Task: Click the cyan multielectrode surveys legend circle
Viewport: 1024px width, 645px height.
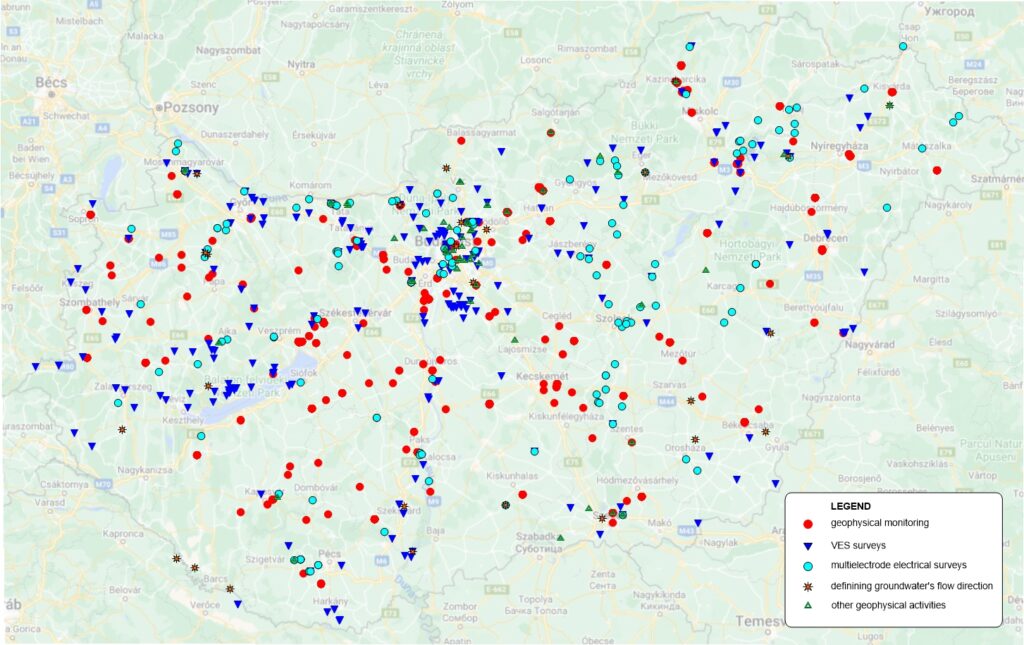Action: click(x=808, y=566)
